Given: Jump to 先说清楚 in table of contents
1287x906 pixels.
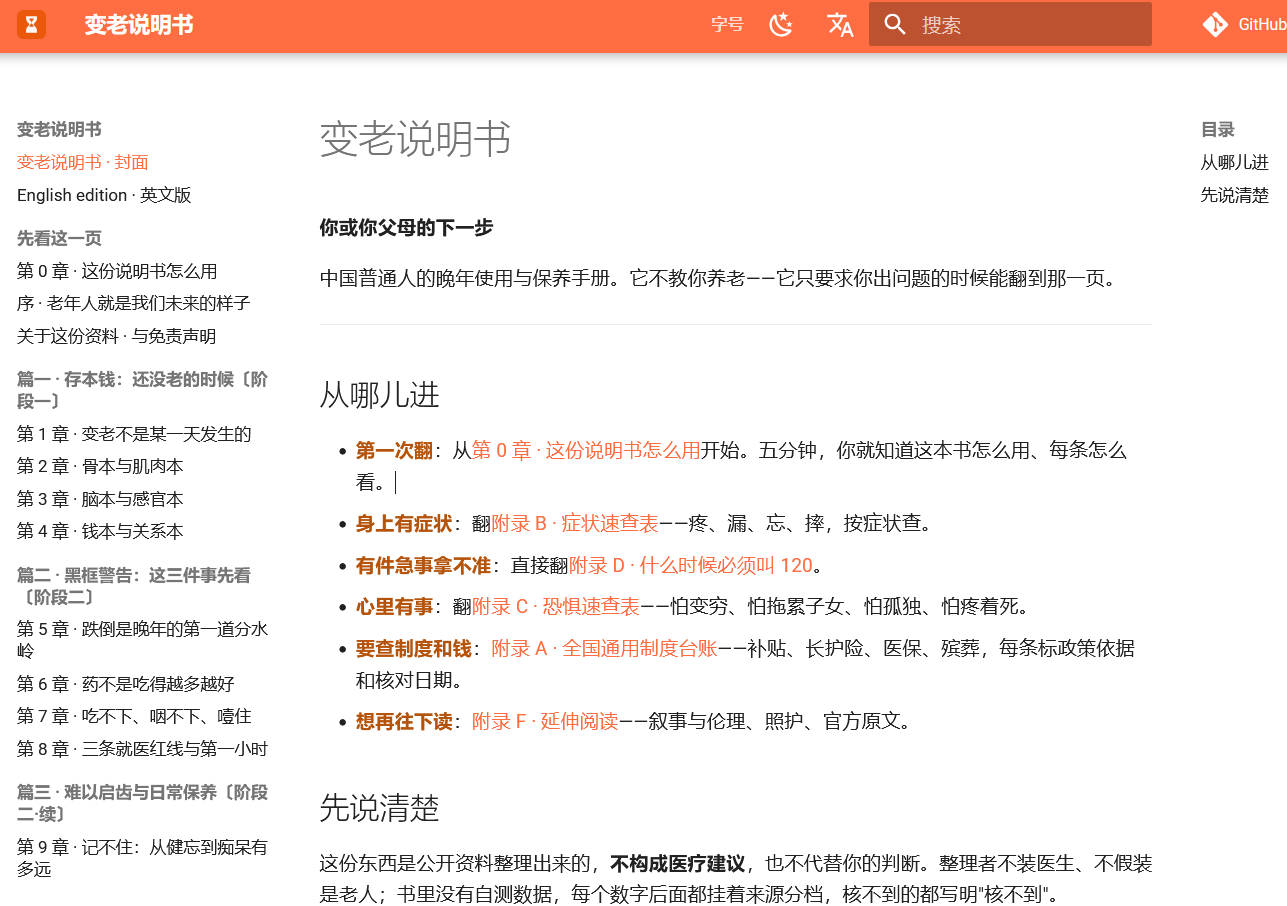Looking at the screenshot, I should tap(1235, 195).
